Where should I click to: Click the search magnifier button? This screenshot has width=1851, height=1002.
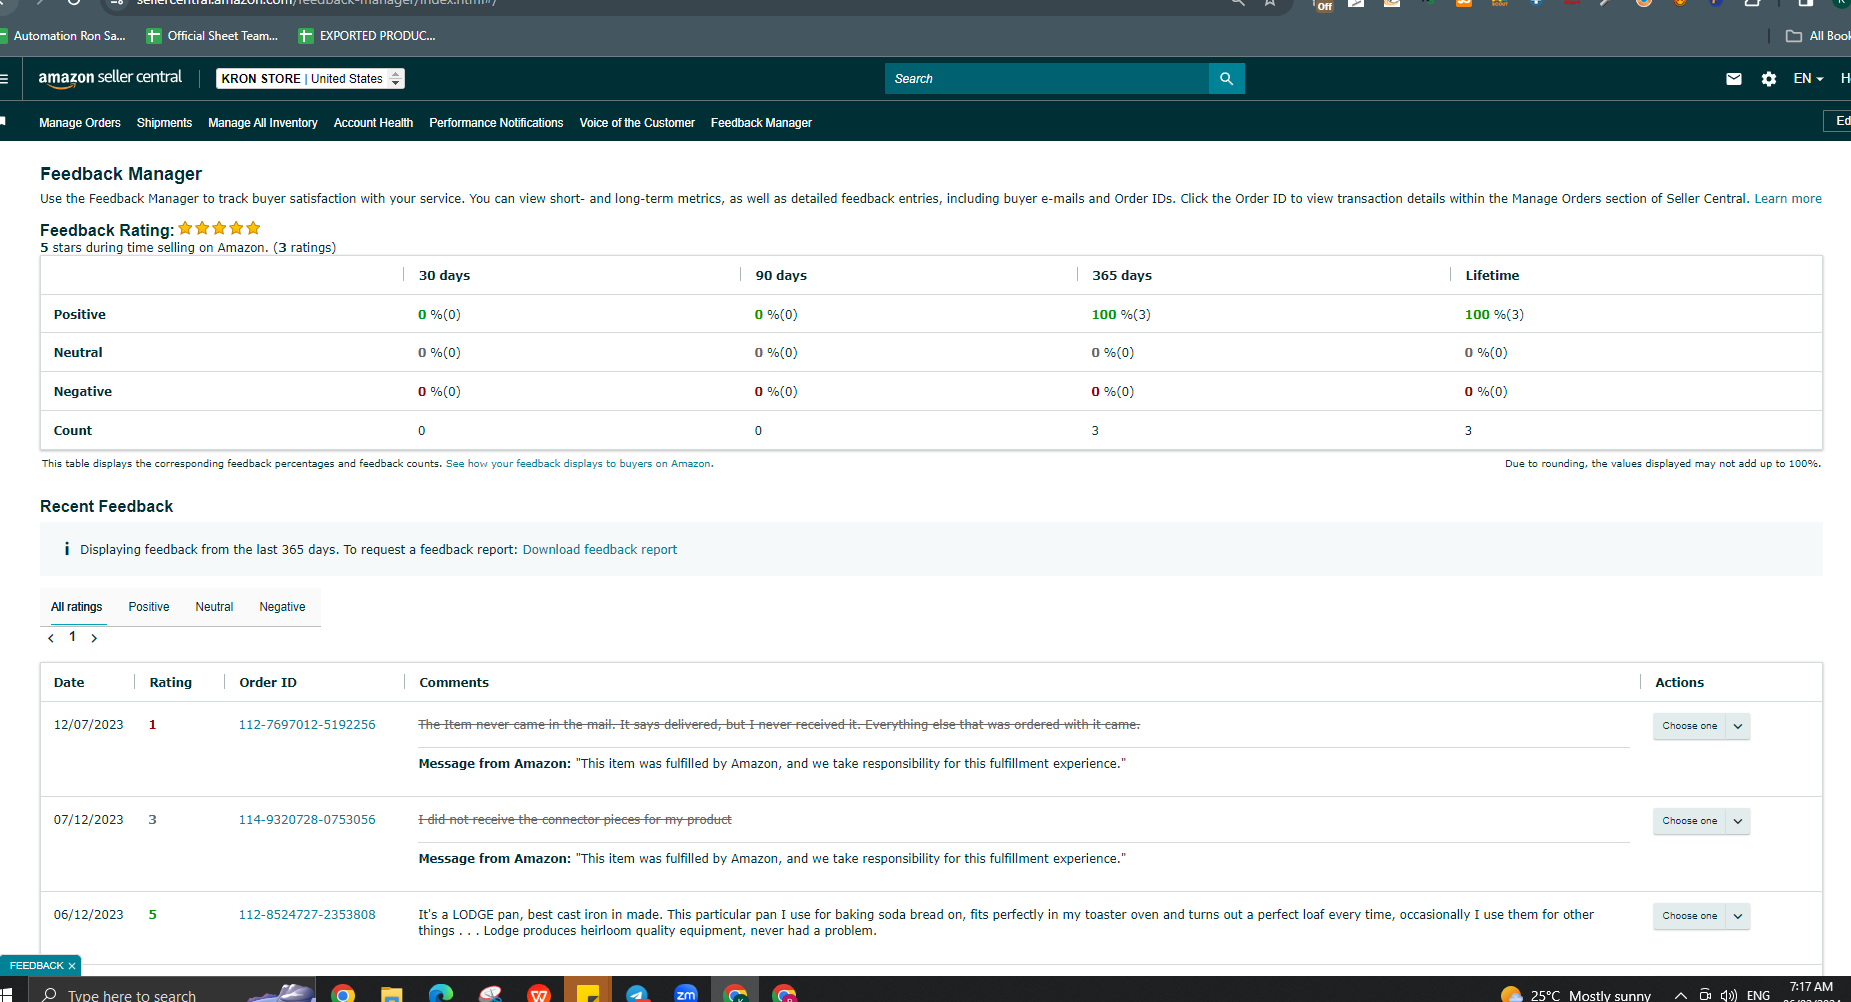[1226, 78]
